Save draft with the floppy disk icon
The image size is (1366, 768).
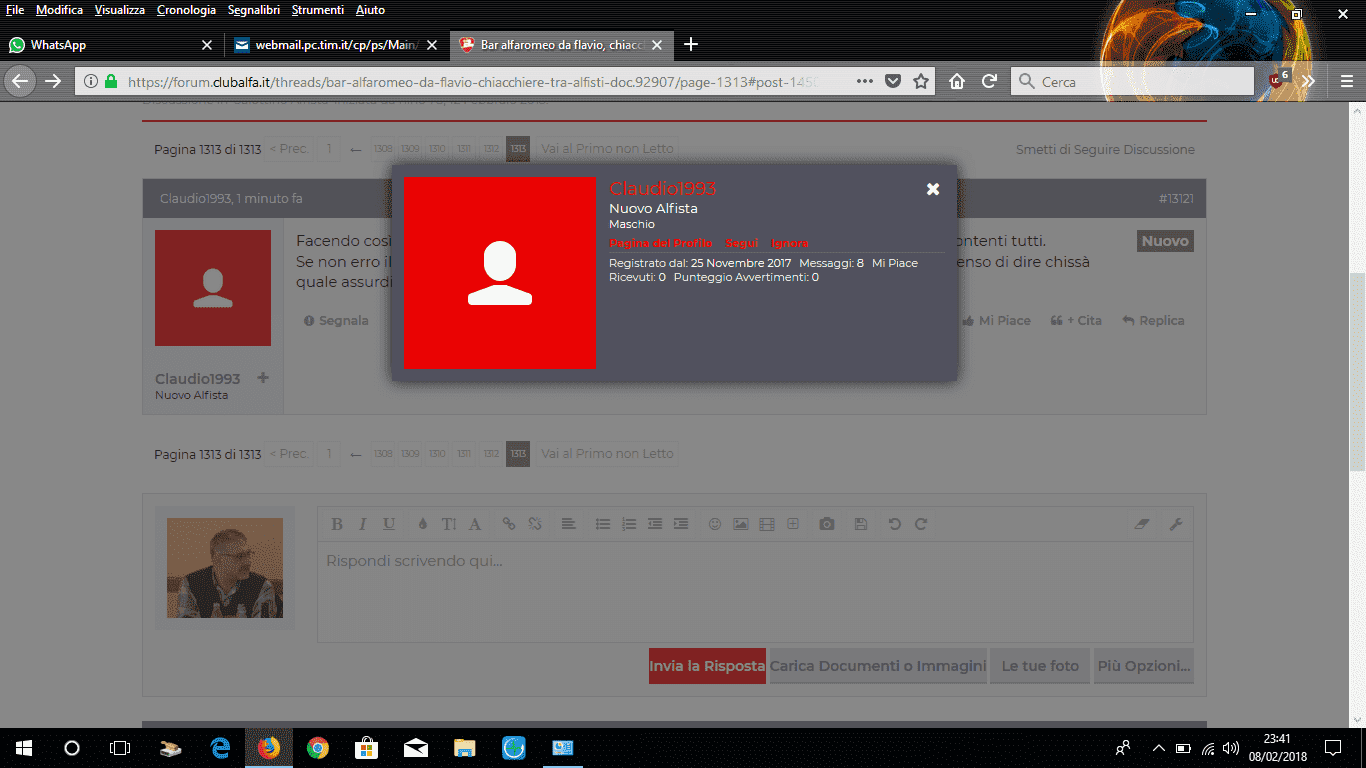coord(860,524)
